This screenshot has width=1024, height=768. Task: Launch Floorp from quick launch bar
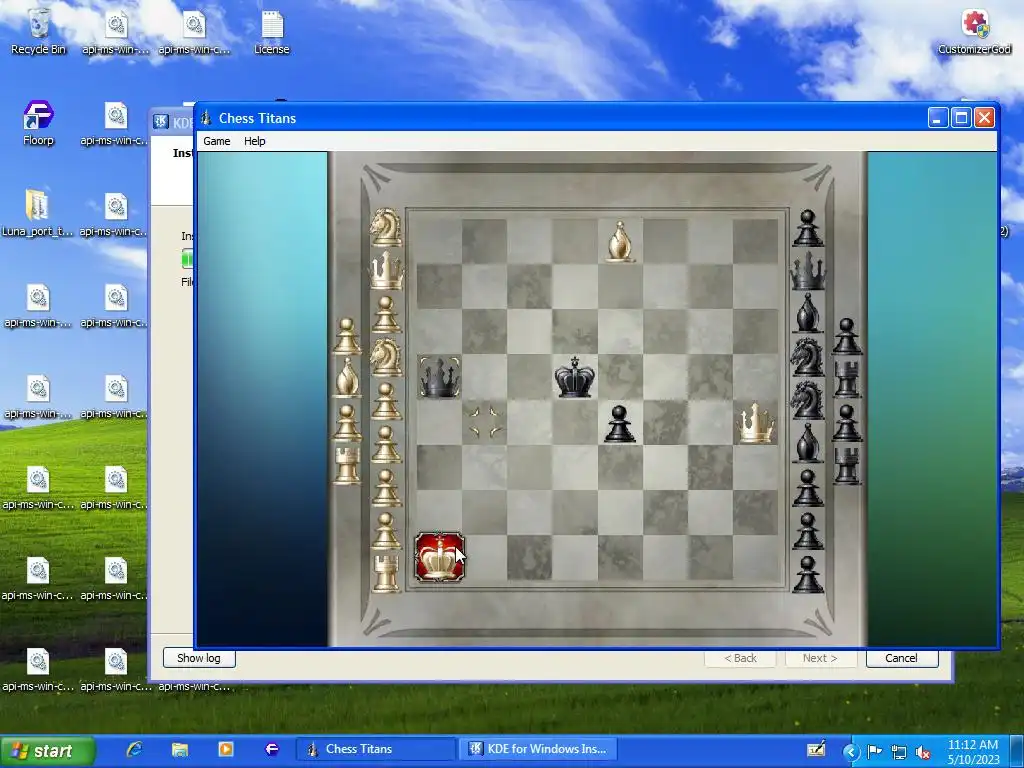[x=271, y=749]
